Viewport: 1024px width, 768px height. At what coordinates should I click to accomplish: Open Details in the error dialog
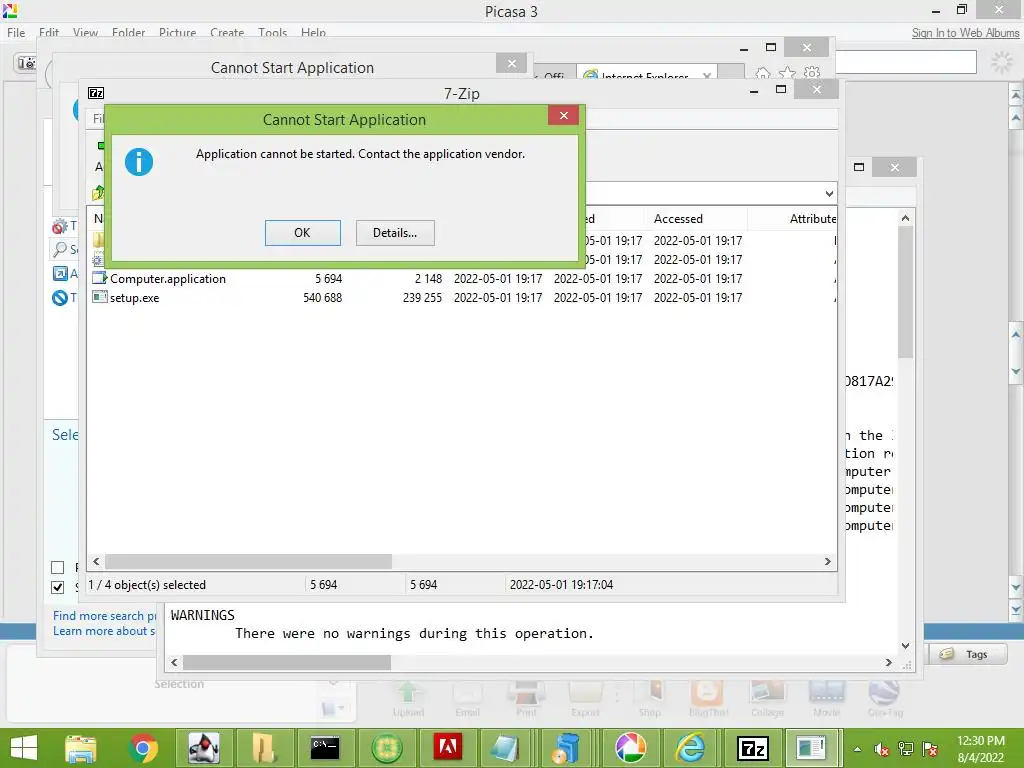[x=394, y=232]
